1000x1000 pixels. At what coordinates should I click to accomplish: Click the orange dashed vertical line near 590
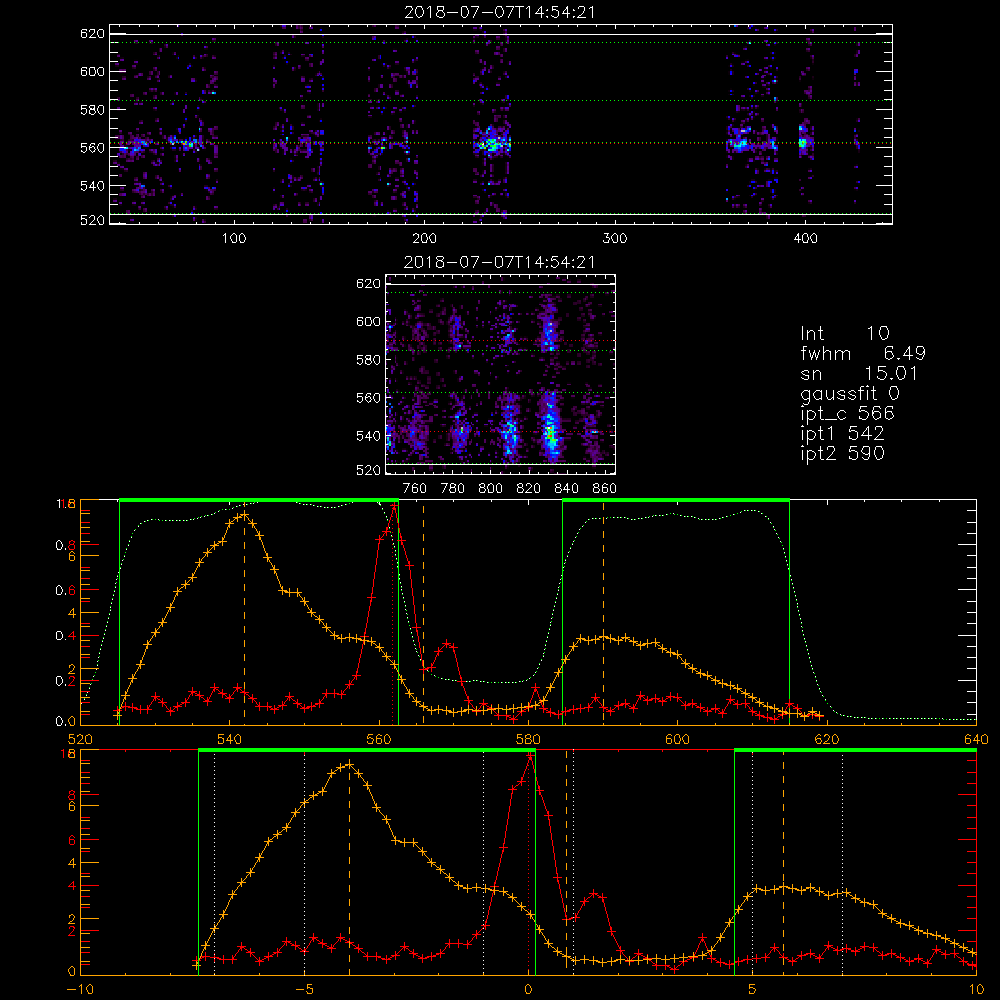tap(603, 612)
